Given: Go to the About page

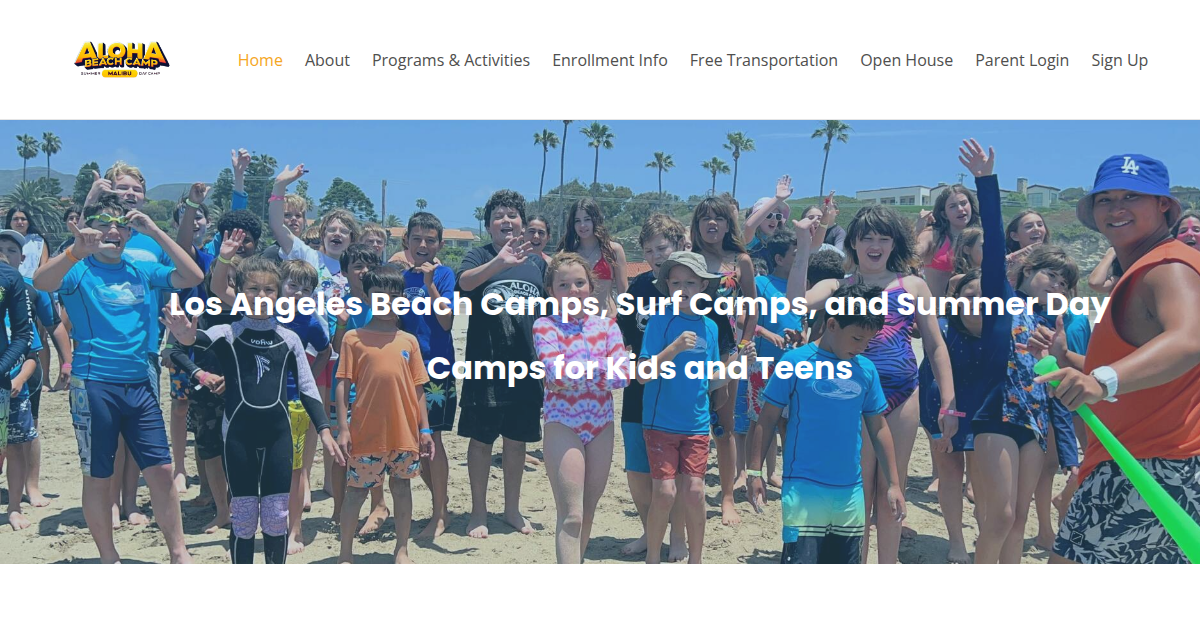Looking at the screenshot, I should pos(327,60).
